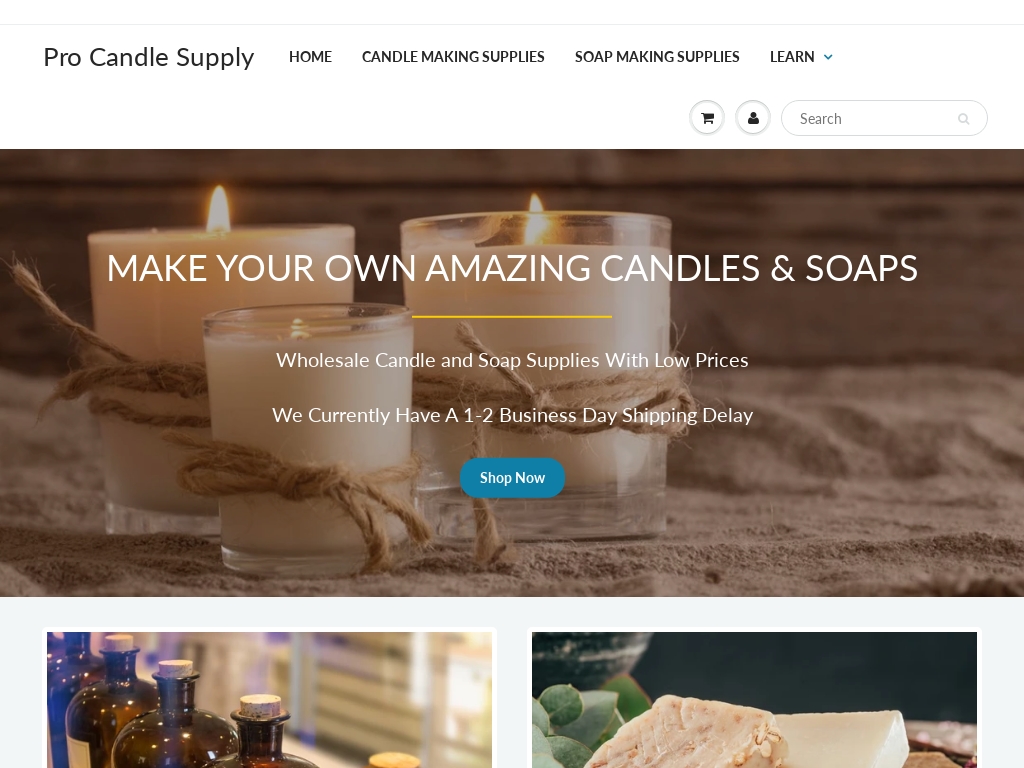Open CANDLE MAKING SUPPLIES page
Image resolution: width=1024 pixels, height=768 pixels.
[x=453, y=57]
